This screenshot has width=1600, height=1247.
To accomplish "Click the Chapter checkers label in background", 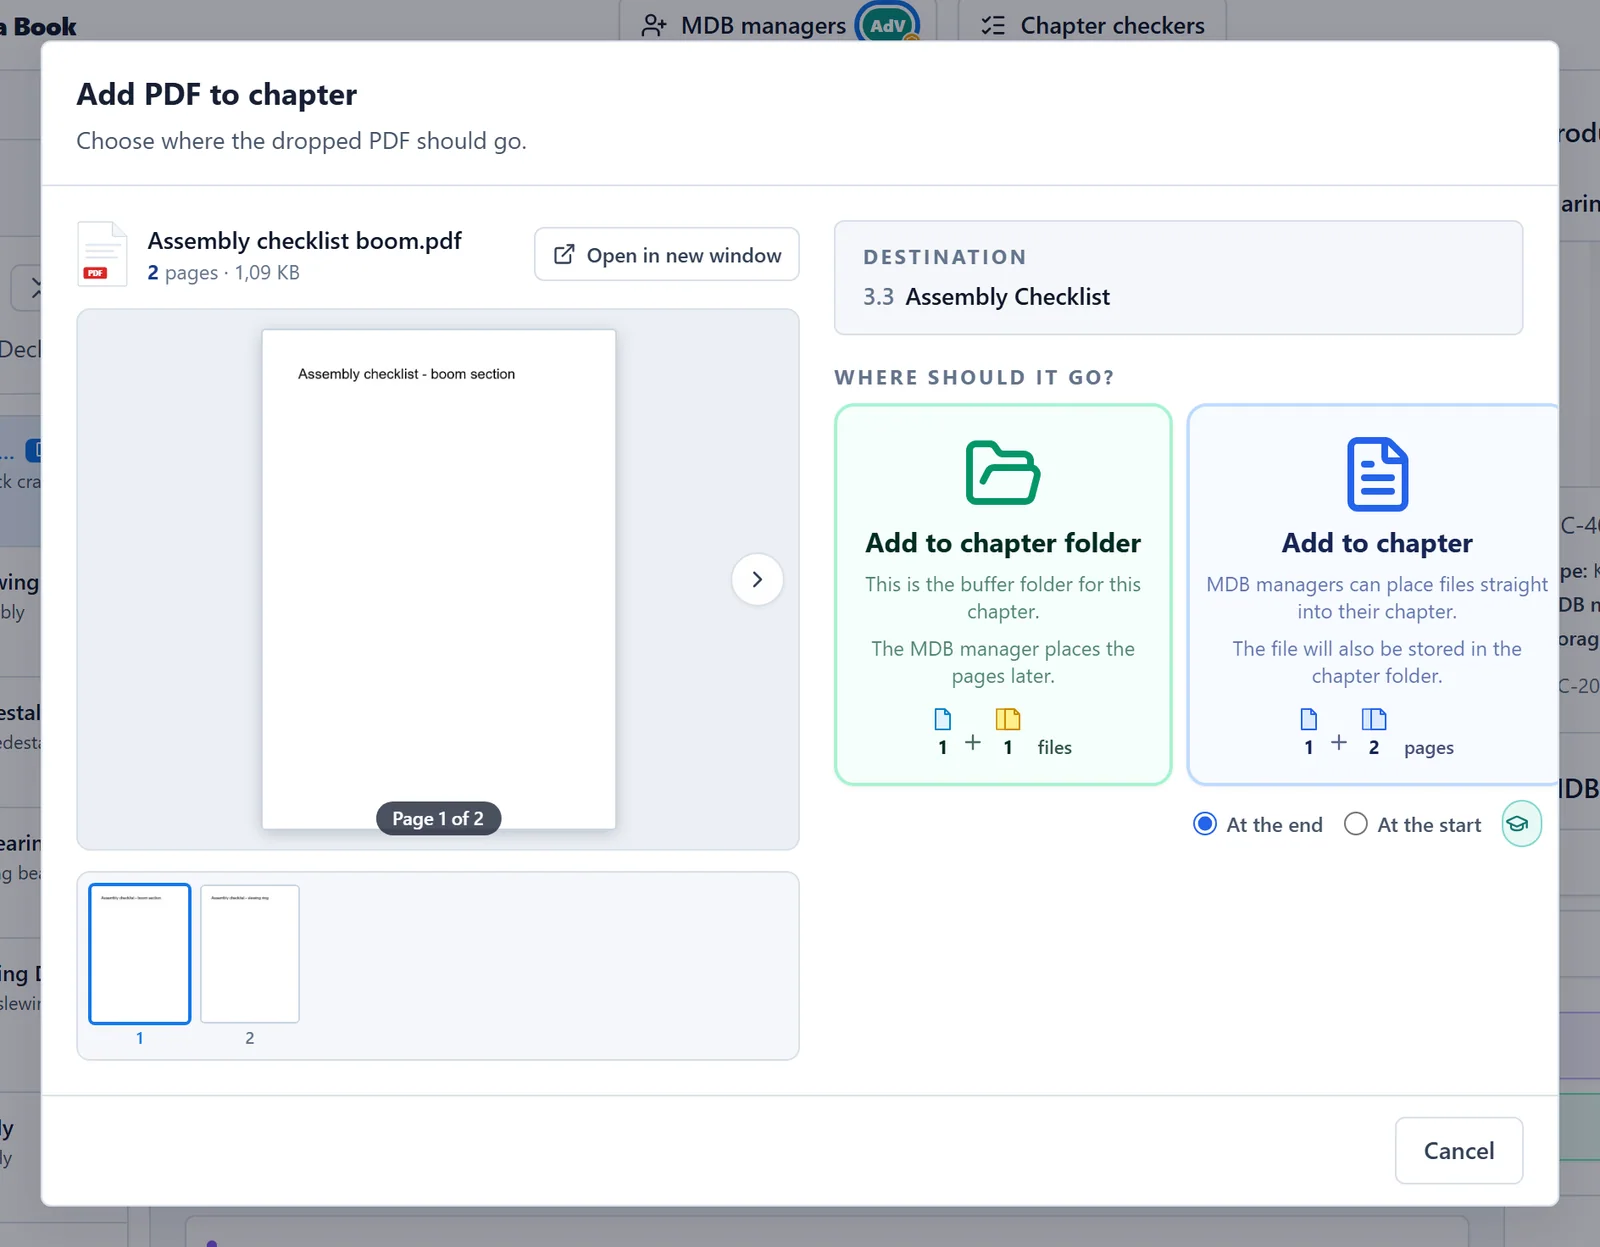I will tap(1112, 25).
